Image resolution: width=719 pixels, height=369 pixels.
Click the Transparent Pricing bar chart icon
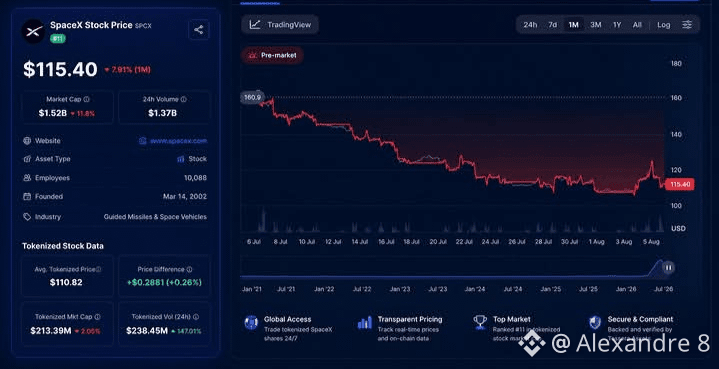(x=365, y=322)
